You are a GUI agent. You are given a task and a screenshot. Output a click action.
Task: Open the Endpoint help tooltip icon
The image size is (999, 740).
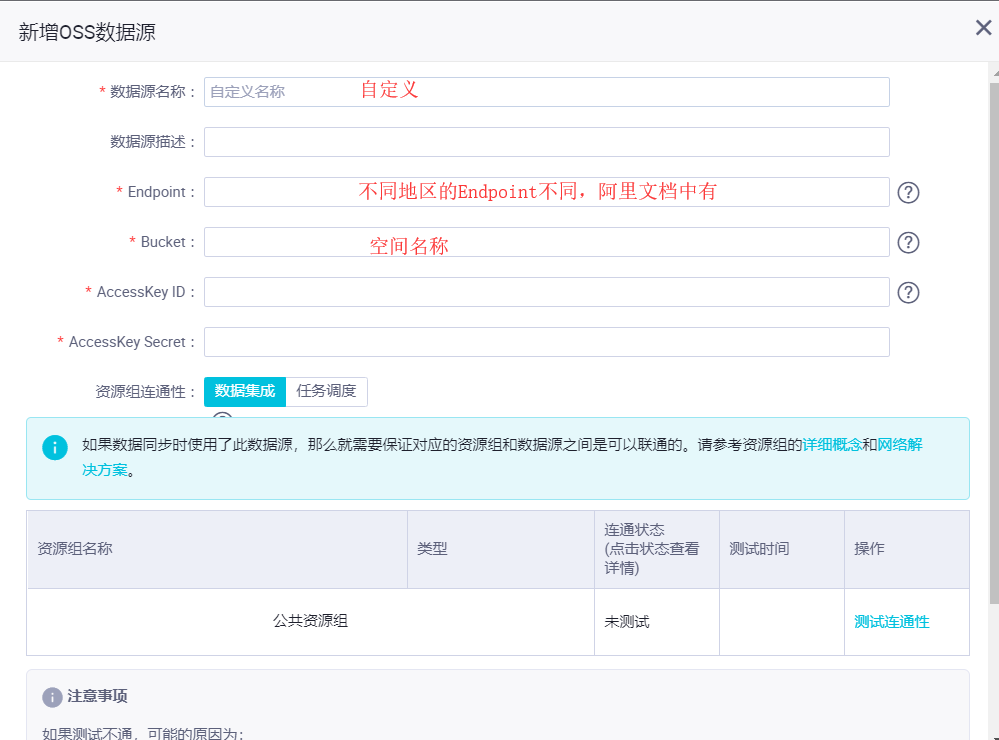click(908, 192)
